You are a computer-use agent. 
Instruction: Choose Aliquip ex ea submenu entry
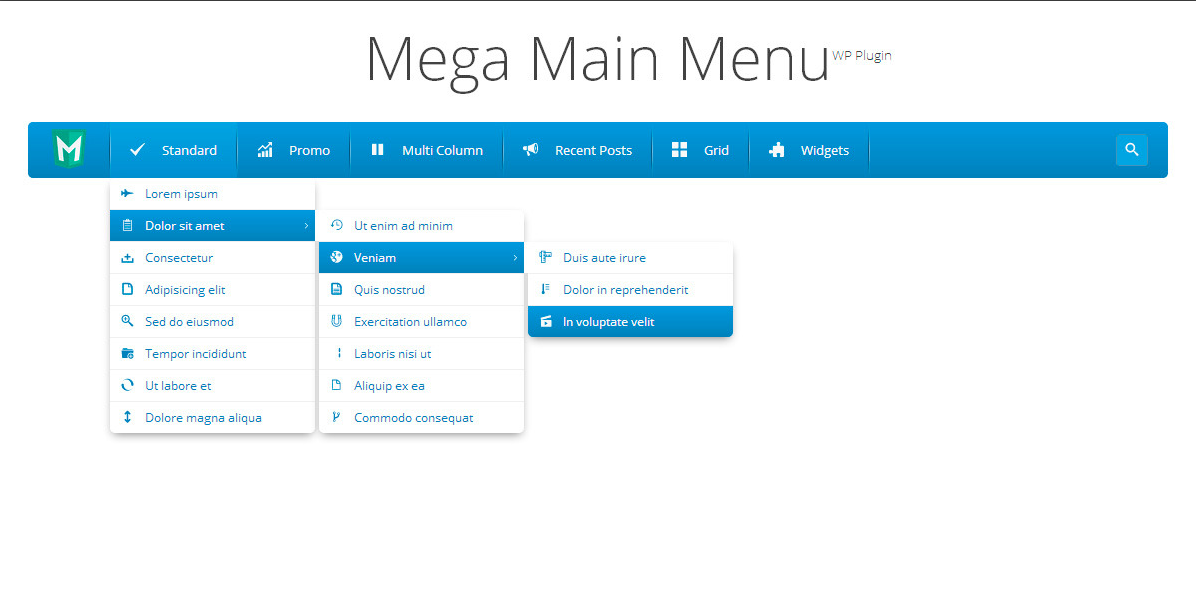pos(421,386)
